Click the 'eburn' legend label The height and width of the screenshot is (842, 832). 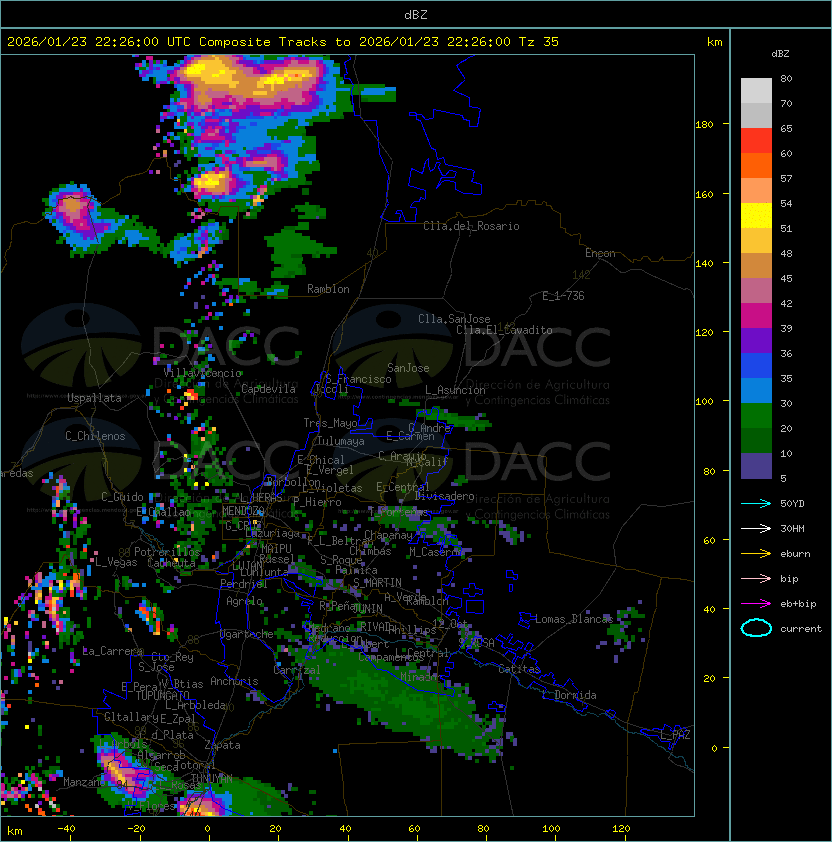point(795,554)
